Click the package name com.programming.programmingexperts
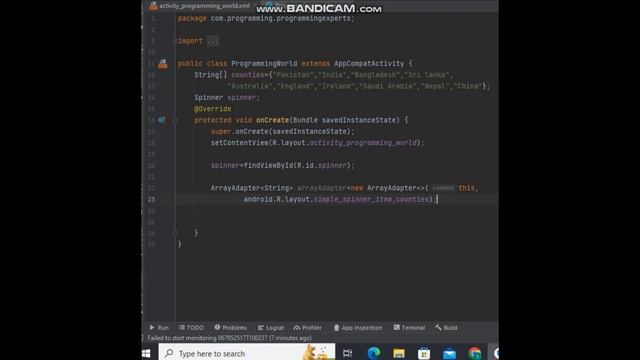This screenshot has height=360, width=640. point(280,18)
